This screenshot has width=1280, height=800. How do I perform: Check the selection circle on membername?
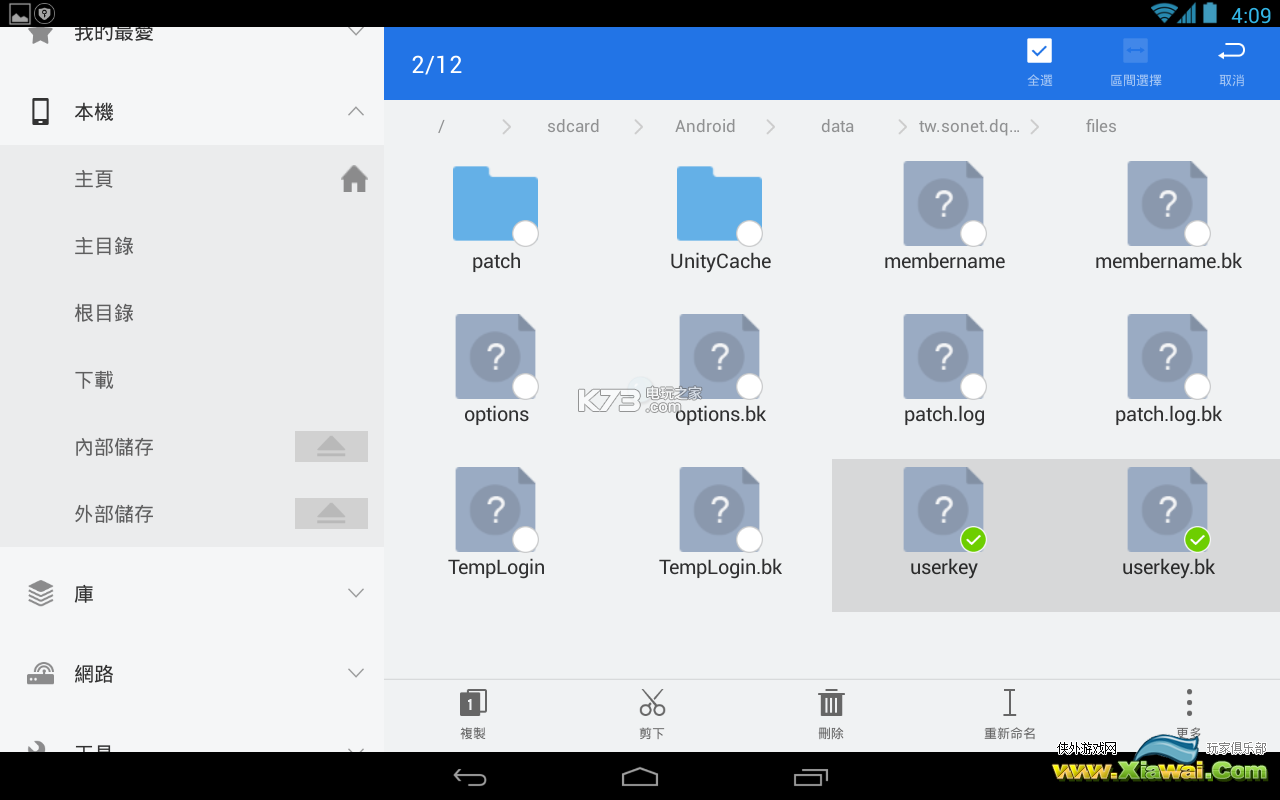973,234
